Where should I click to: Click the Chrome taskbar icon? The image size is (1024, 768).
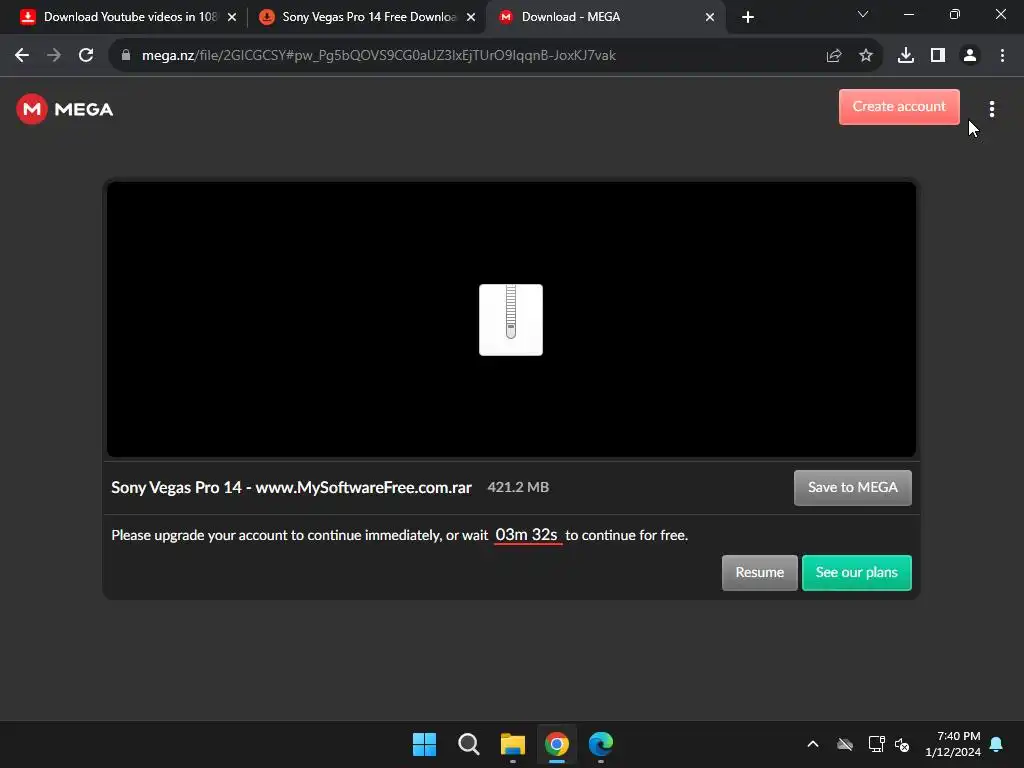(x=556, y=744)
